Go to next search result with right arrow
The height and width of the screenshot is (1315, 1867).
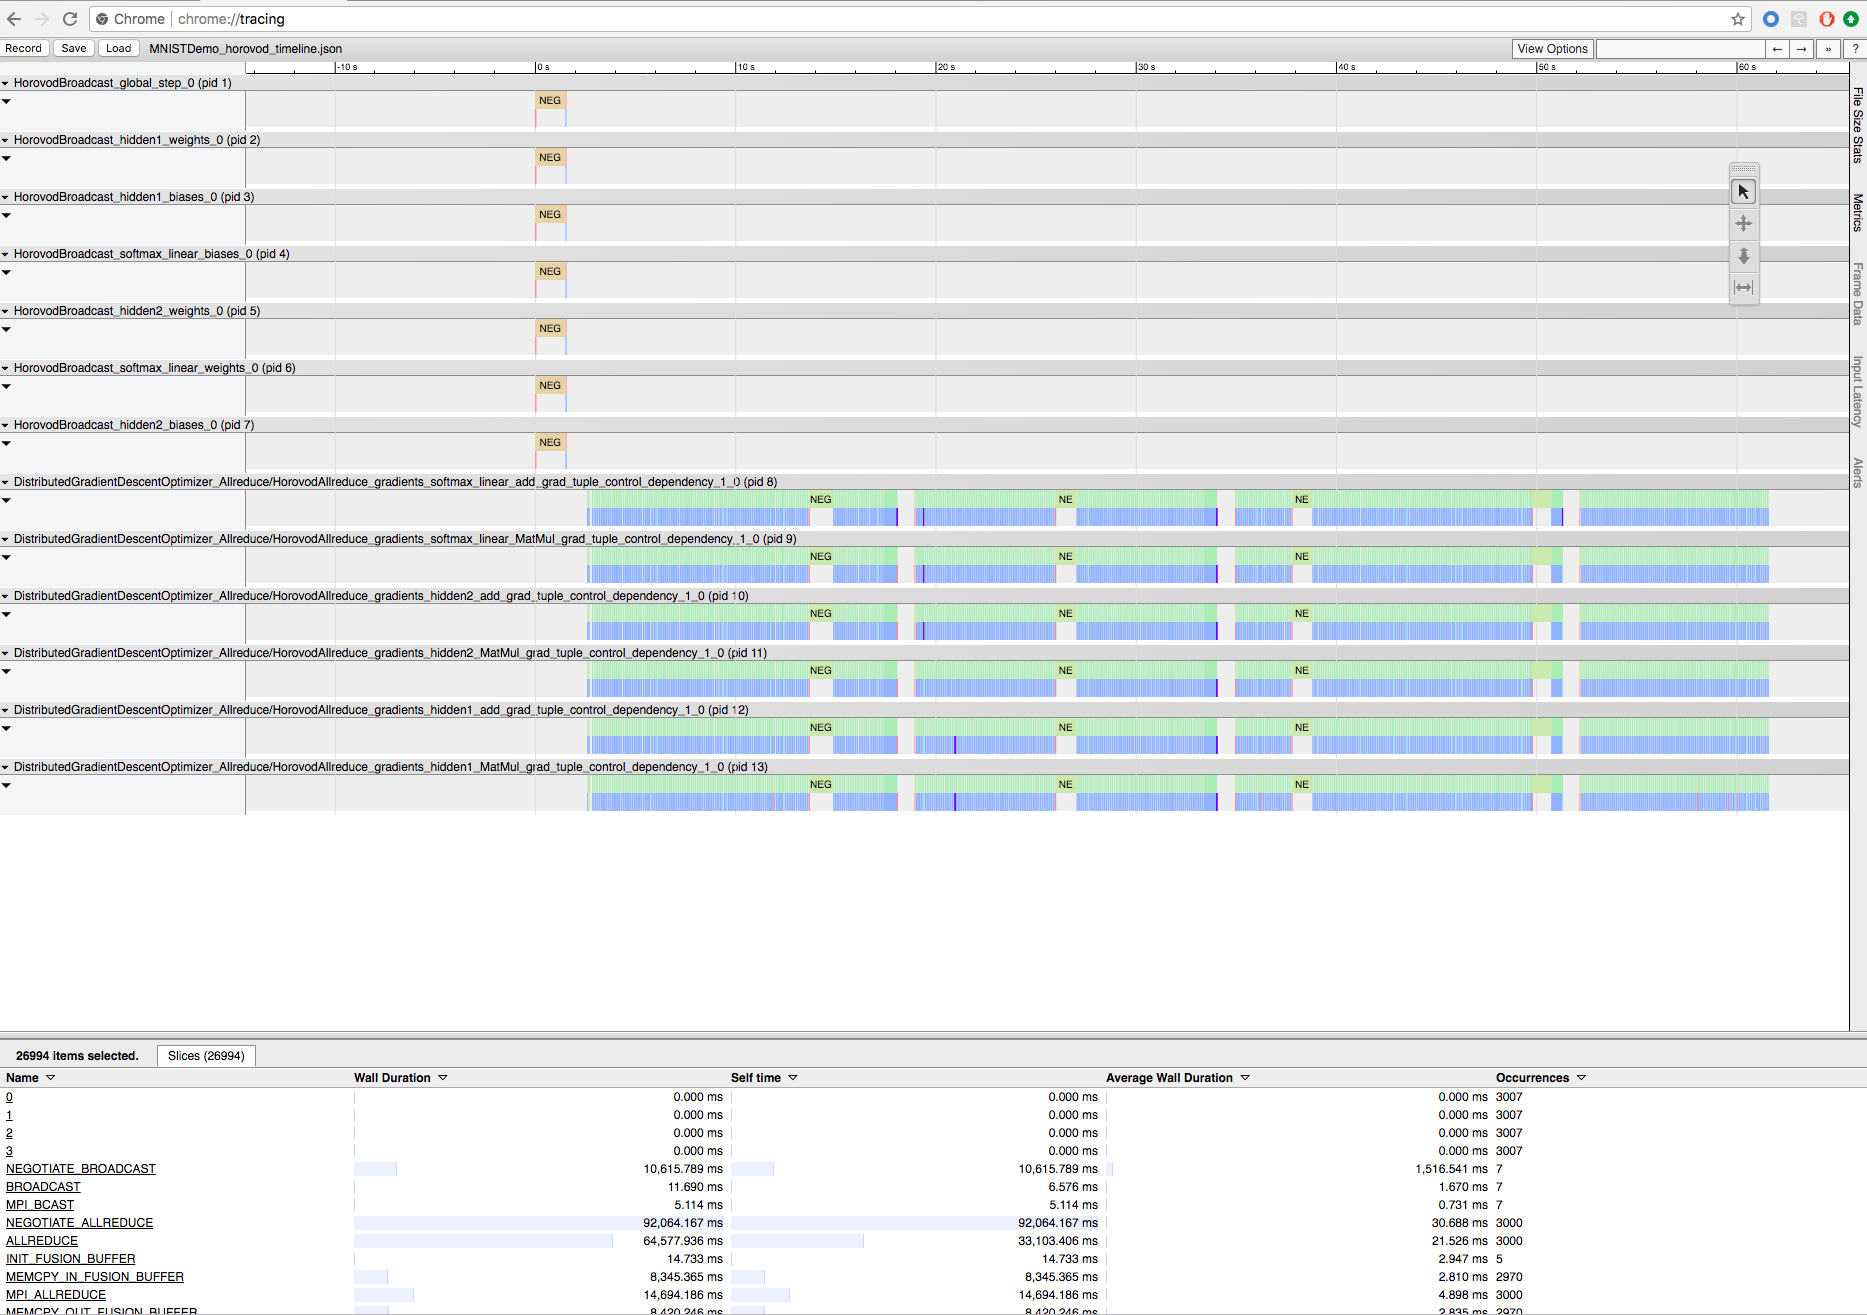[1801, 49]
